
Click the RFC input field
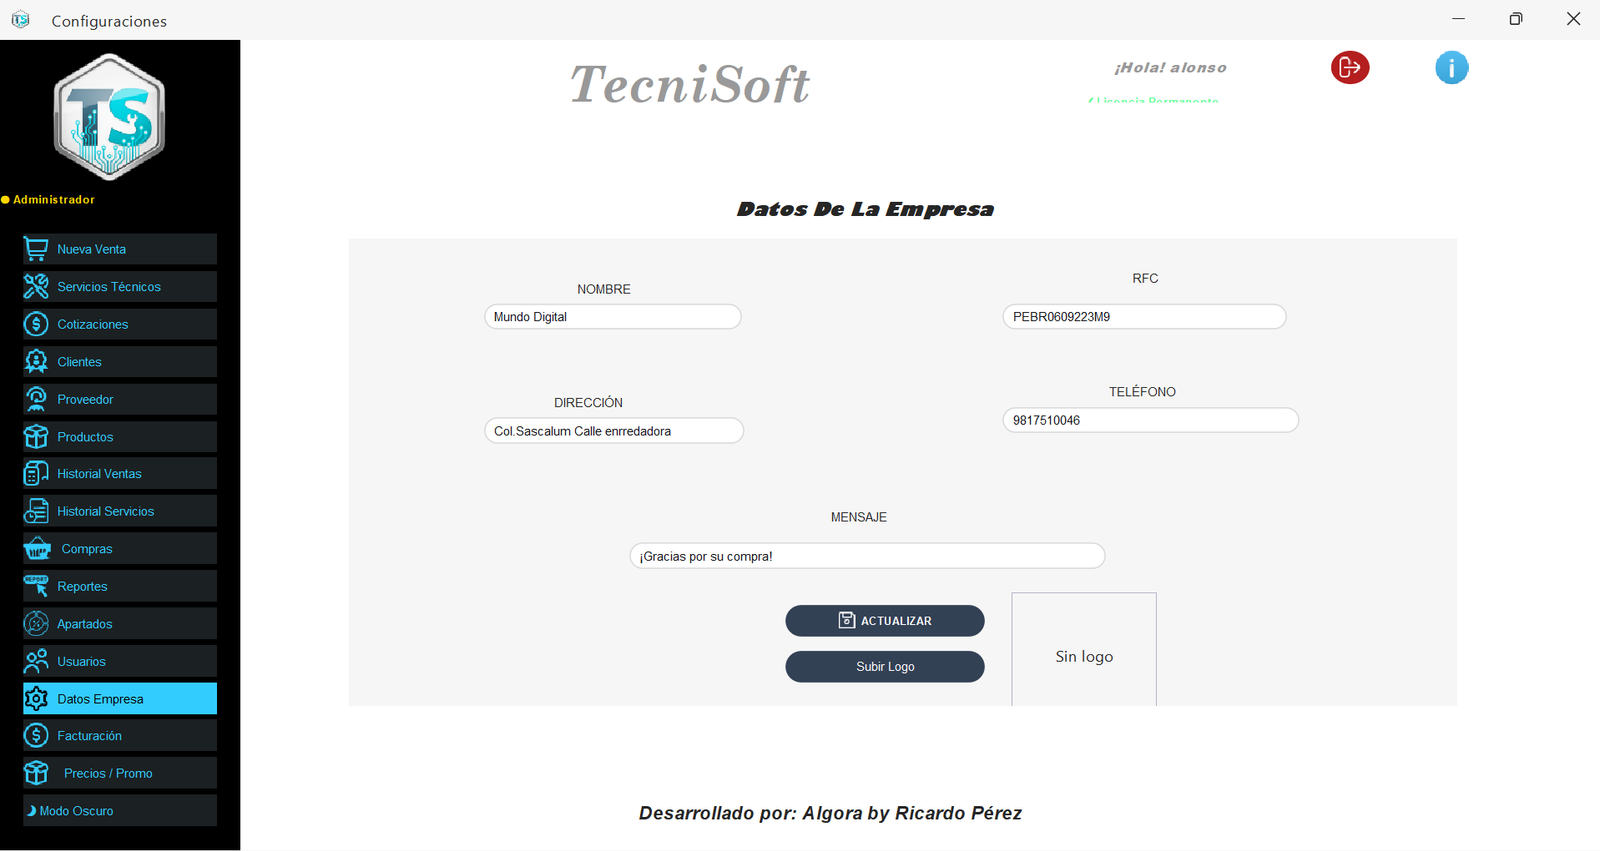[1144, 317]
